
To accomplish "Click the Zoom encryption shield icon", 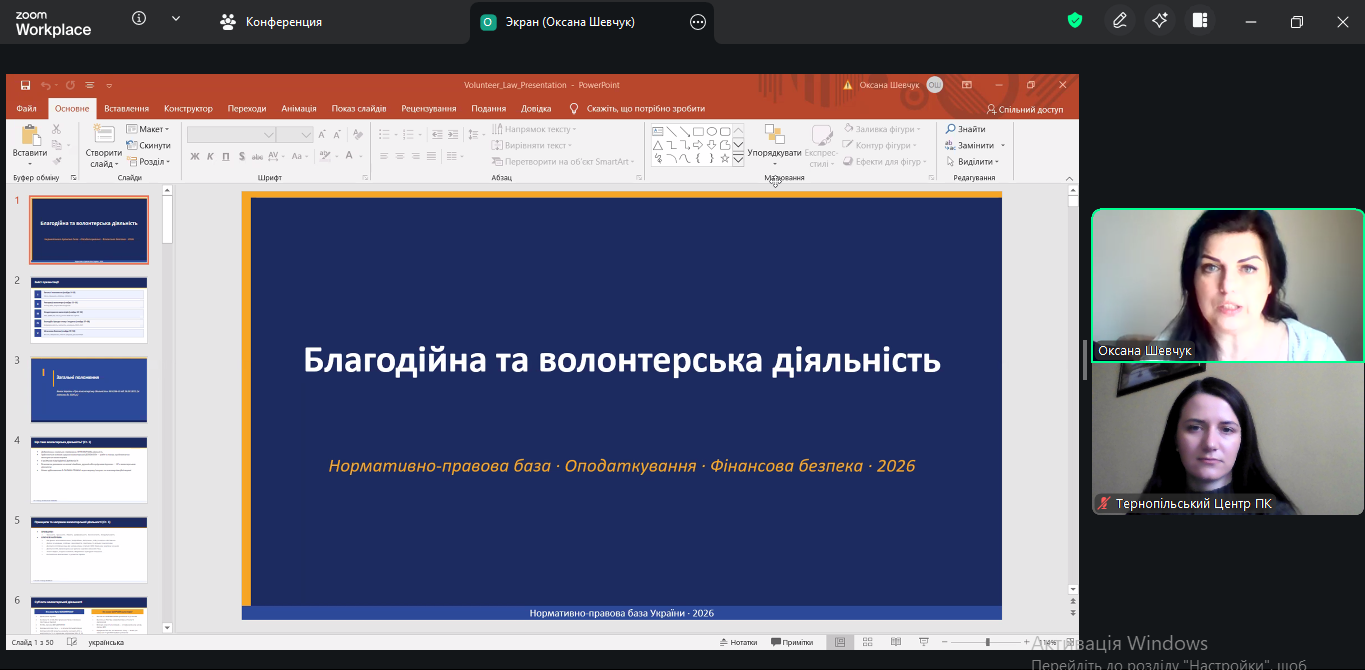I will click(x=1075, y=20).
